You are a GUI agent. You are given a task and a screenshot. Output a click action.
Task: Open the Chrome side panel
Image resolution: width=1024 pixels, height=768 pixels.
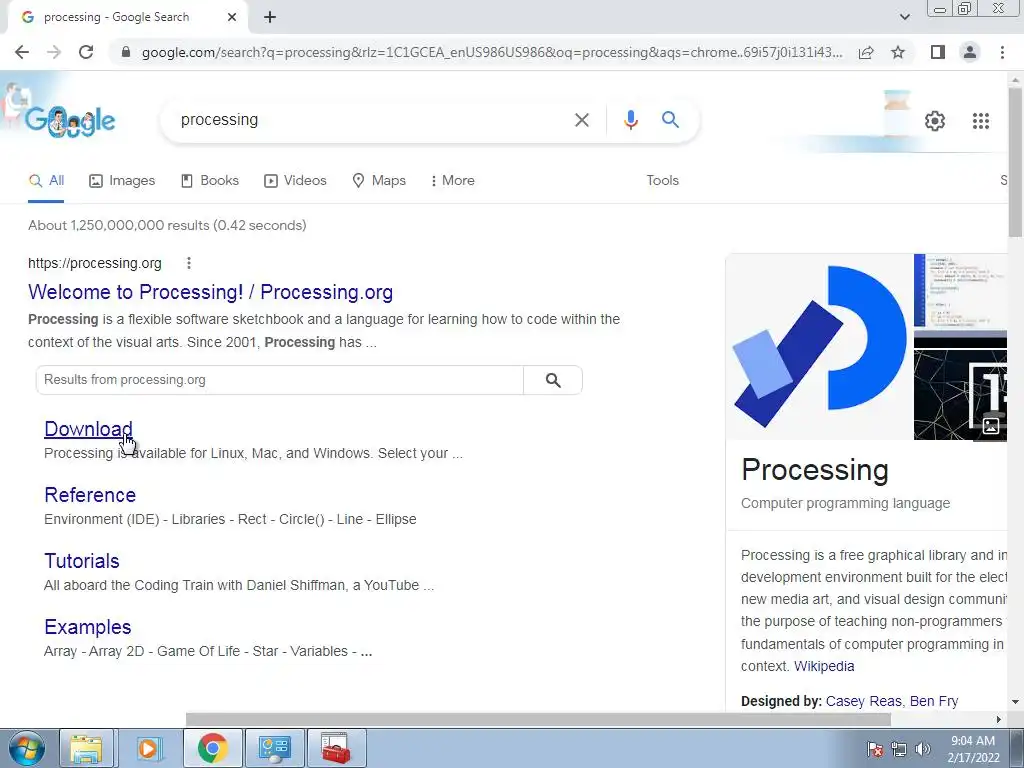click(938, 52)
